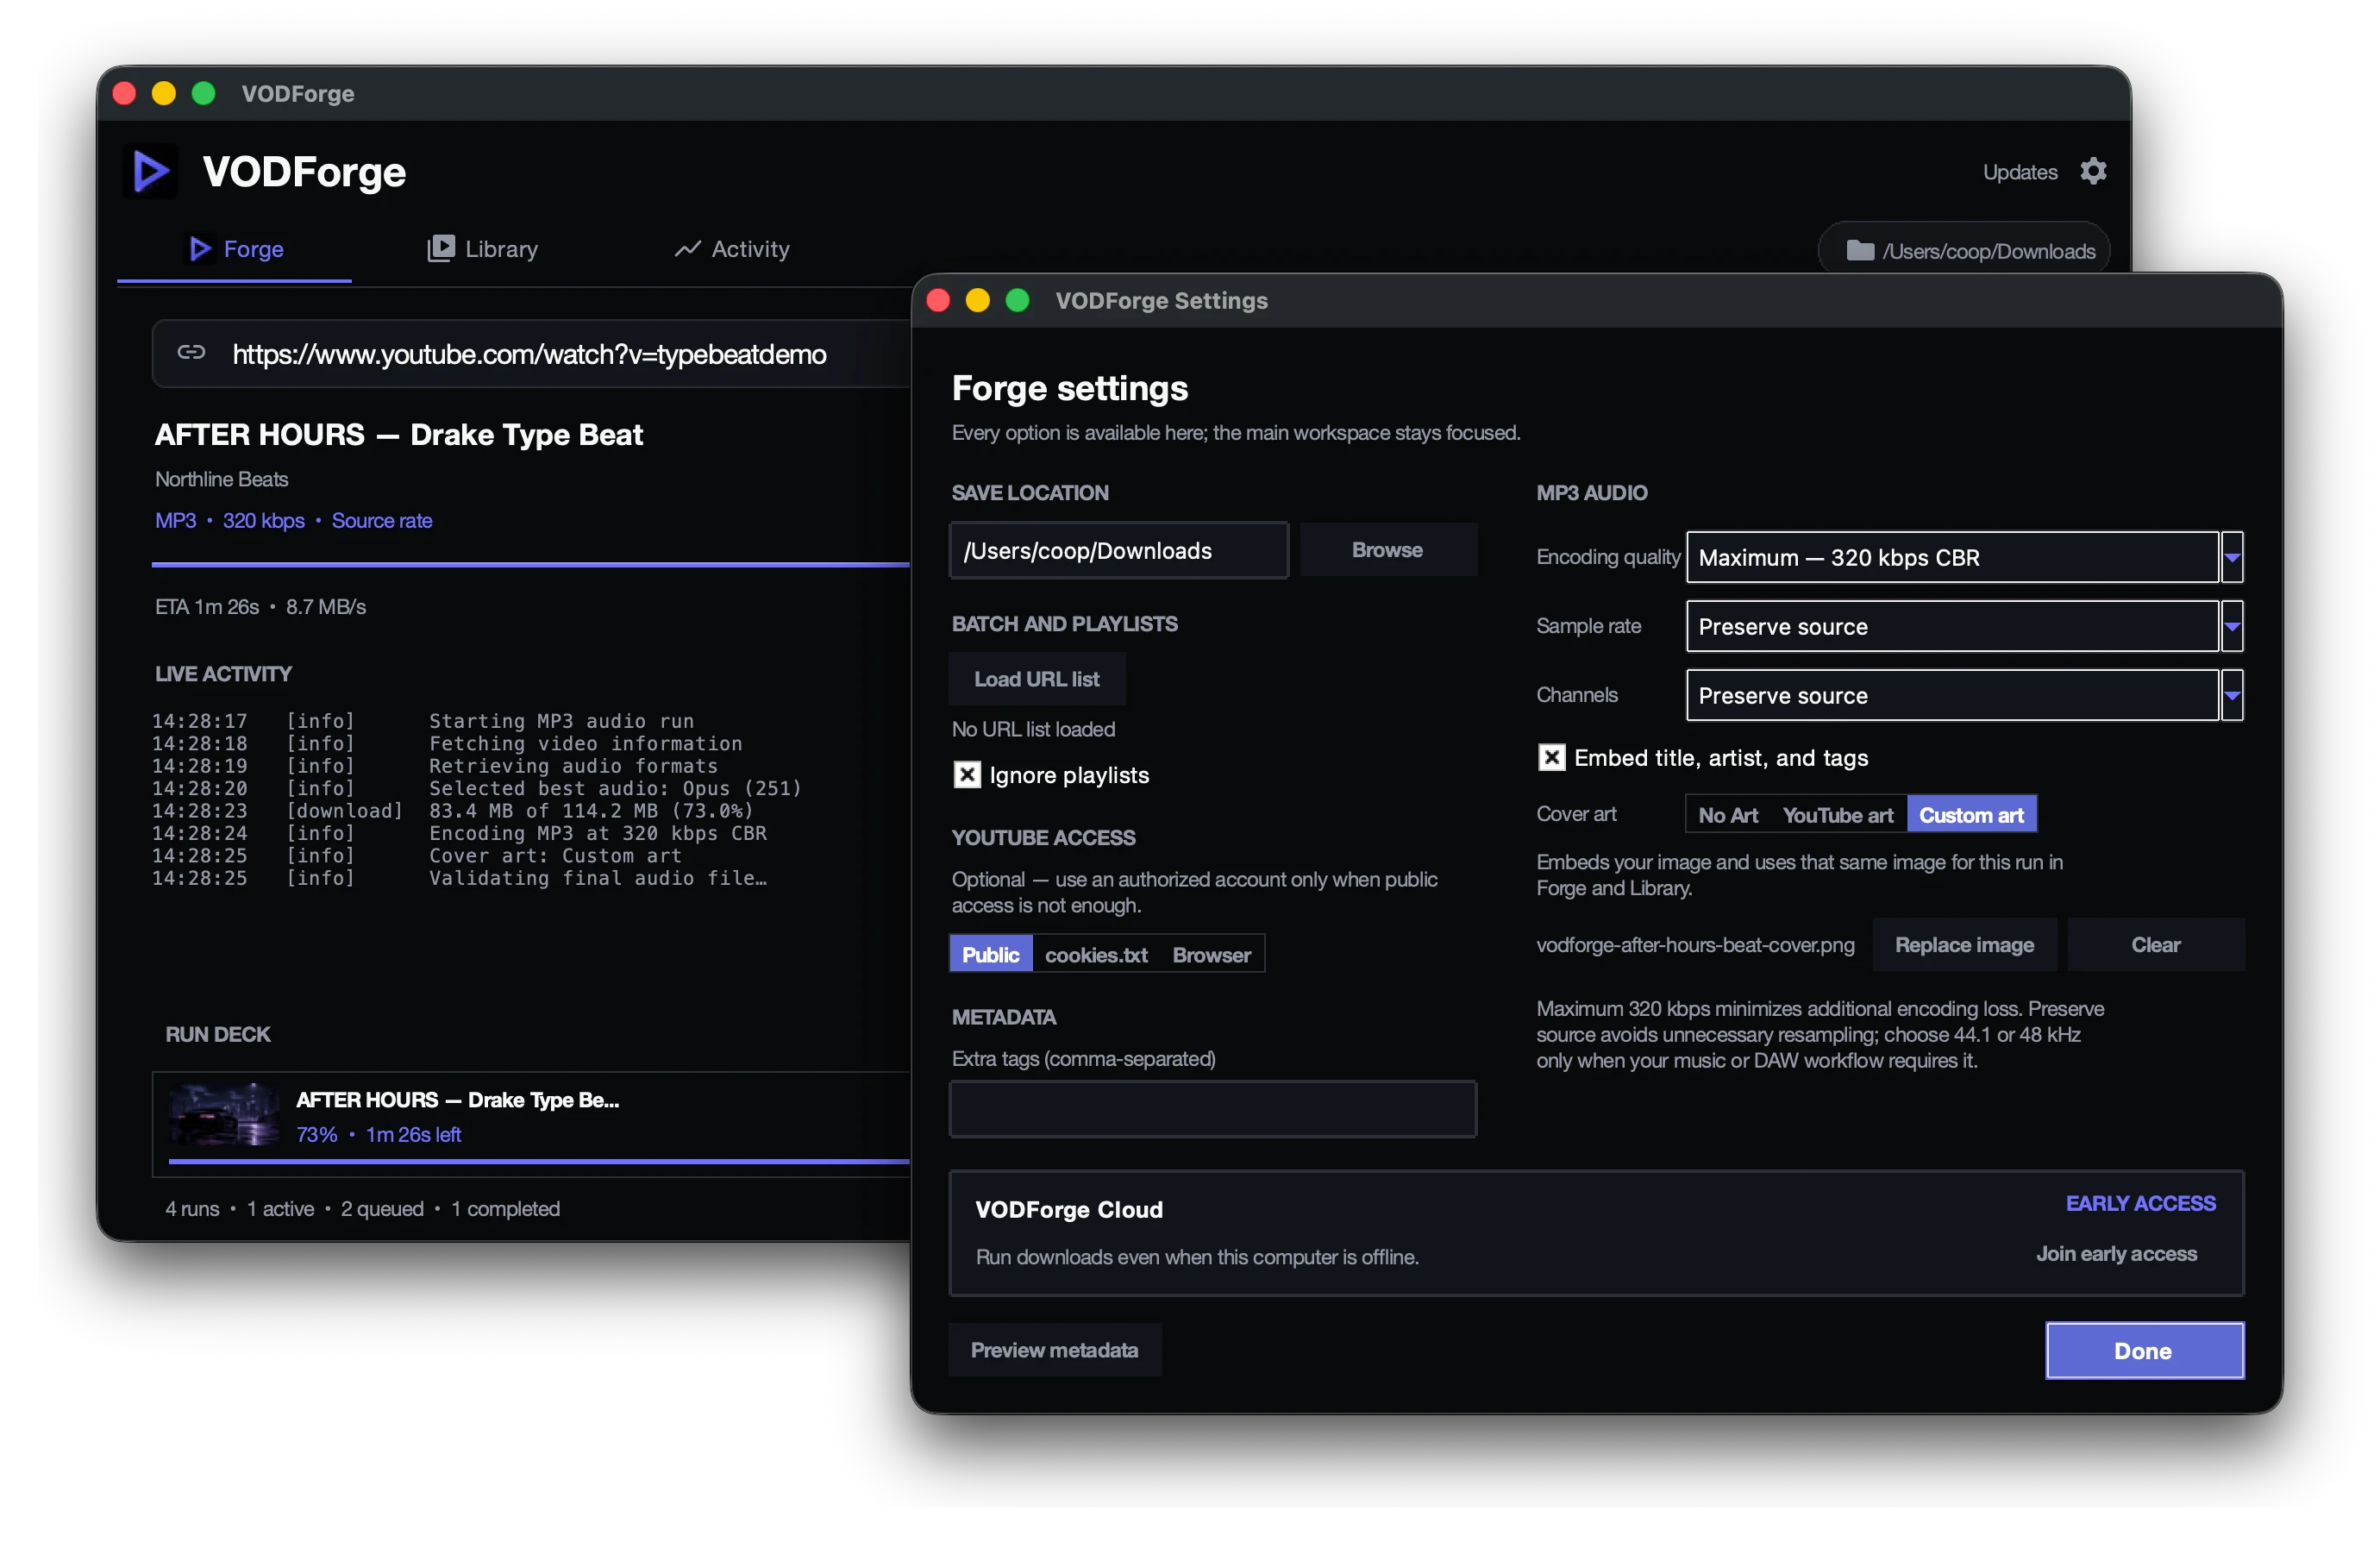This screenshot has width=2380, height=1542.
Task: Click the Forge tab's play icon
Action: coord(200,248)
